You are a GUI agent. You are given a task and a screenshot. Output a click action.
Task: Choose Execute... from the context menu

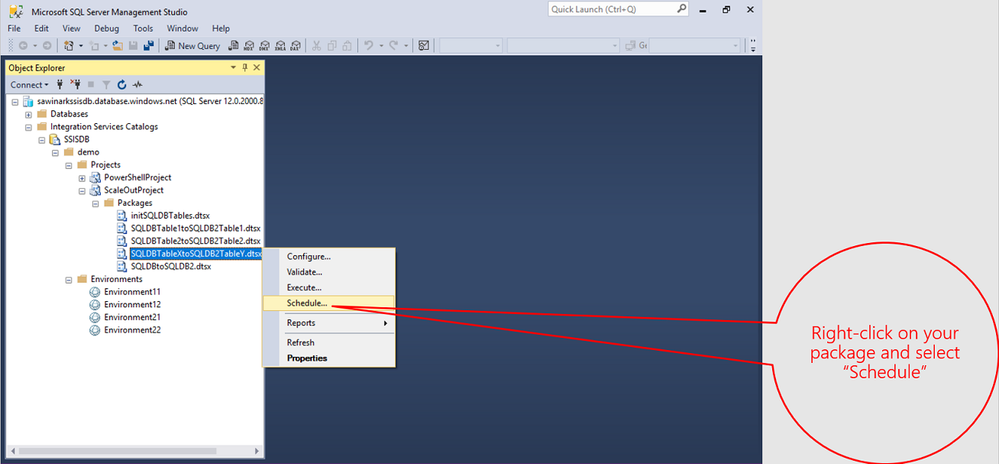[329, 288]
